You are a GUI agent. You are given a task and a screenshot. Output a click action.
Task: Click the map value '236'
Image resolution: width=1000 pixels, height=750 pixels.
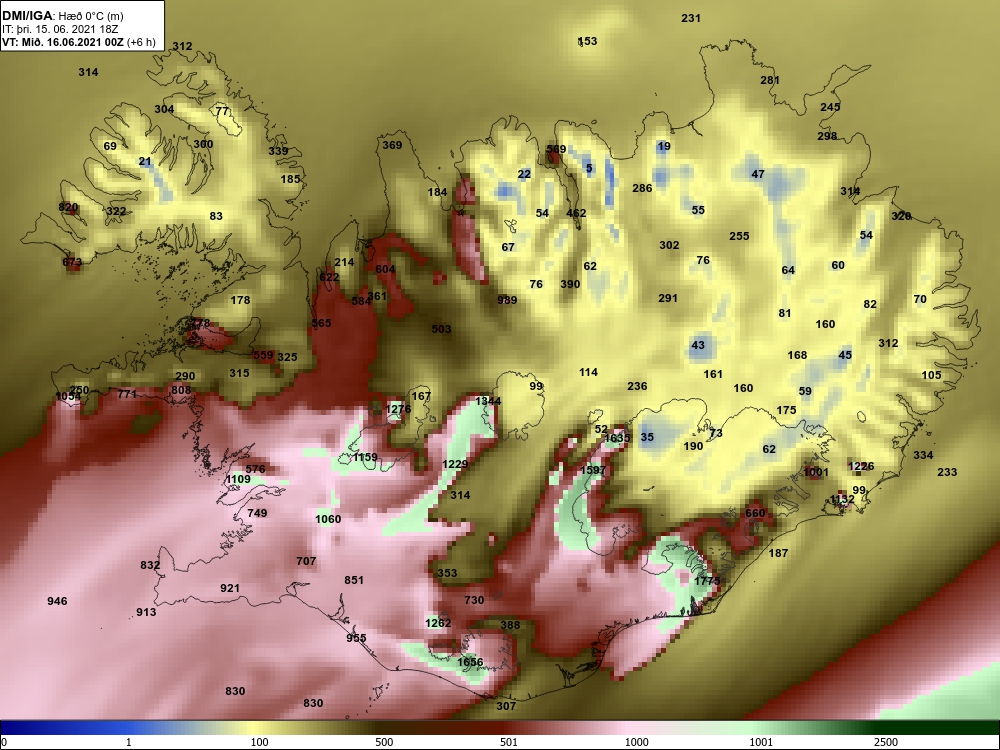click(x=637, y=386)
